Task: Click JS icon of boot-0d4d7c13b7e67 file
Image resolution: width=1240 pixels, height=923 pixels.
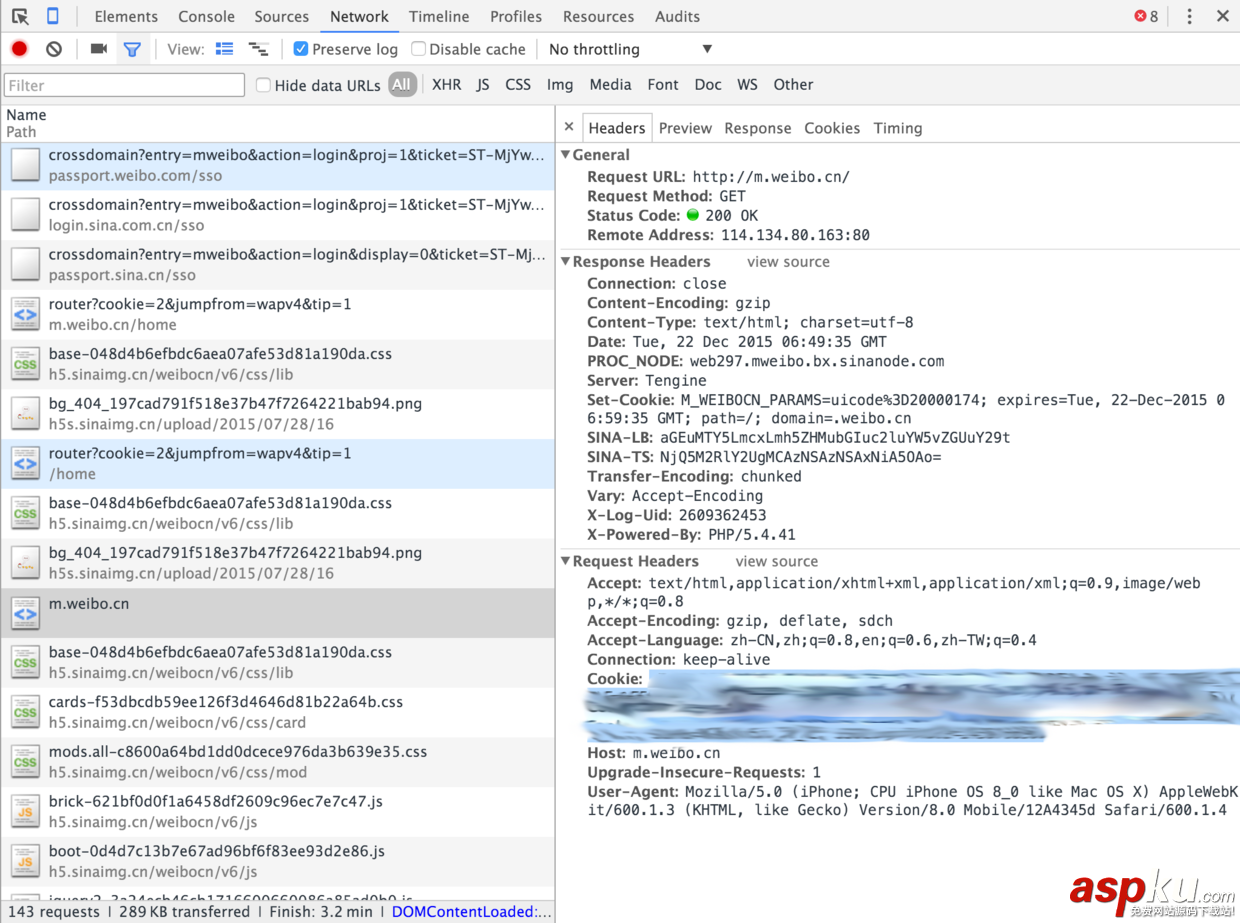Action: 25,861
